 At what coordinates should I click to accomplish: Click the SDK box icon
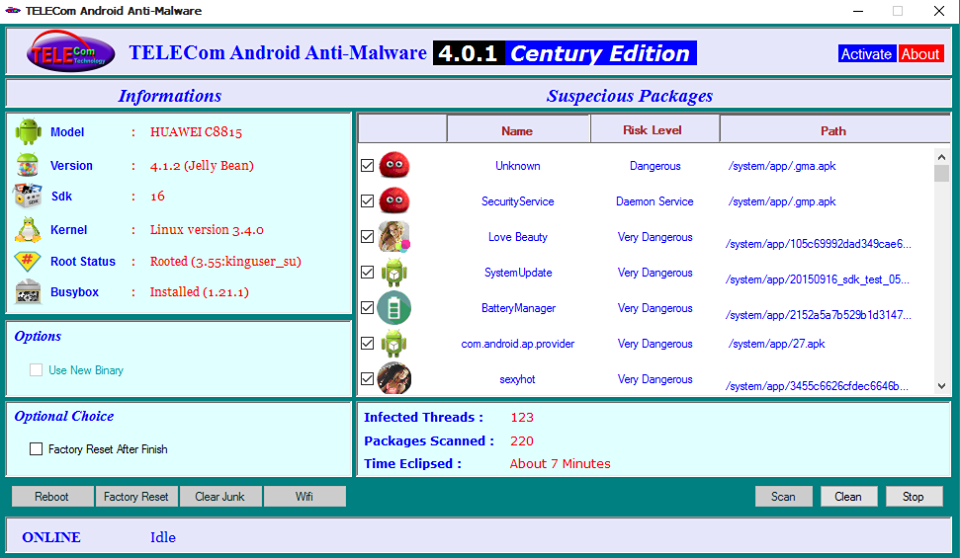point(28,196)
